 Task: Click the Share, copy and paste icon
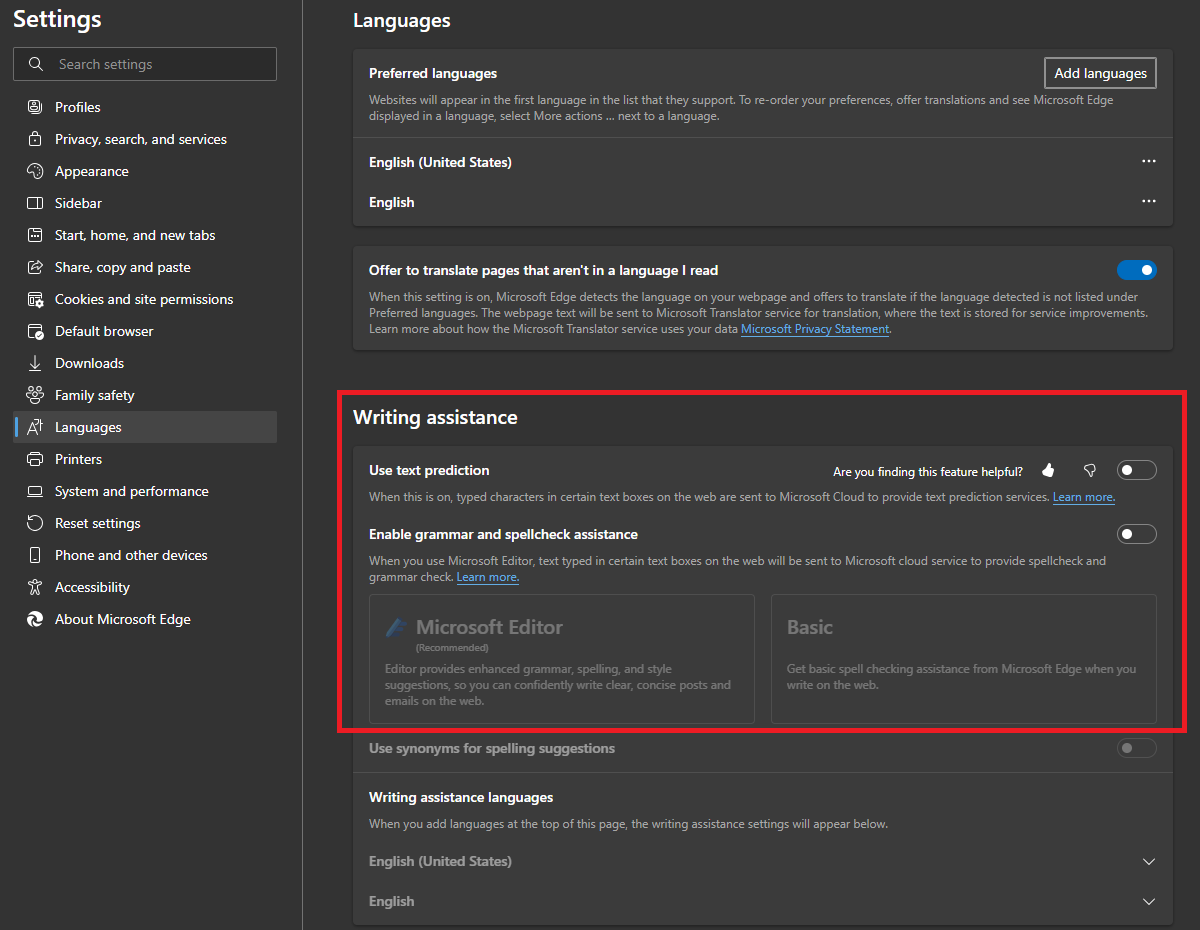click(x=35, y=267)
